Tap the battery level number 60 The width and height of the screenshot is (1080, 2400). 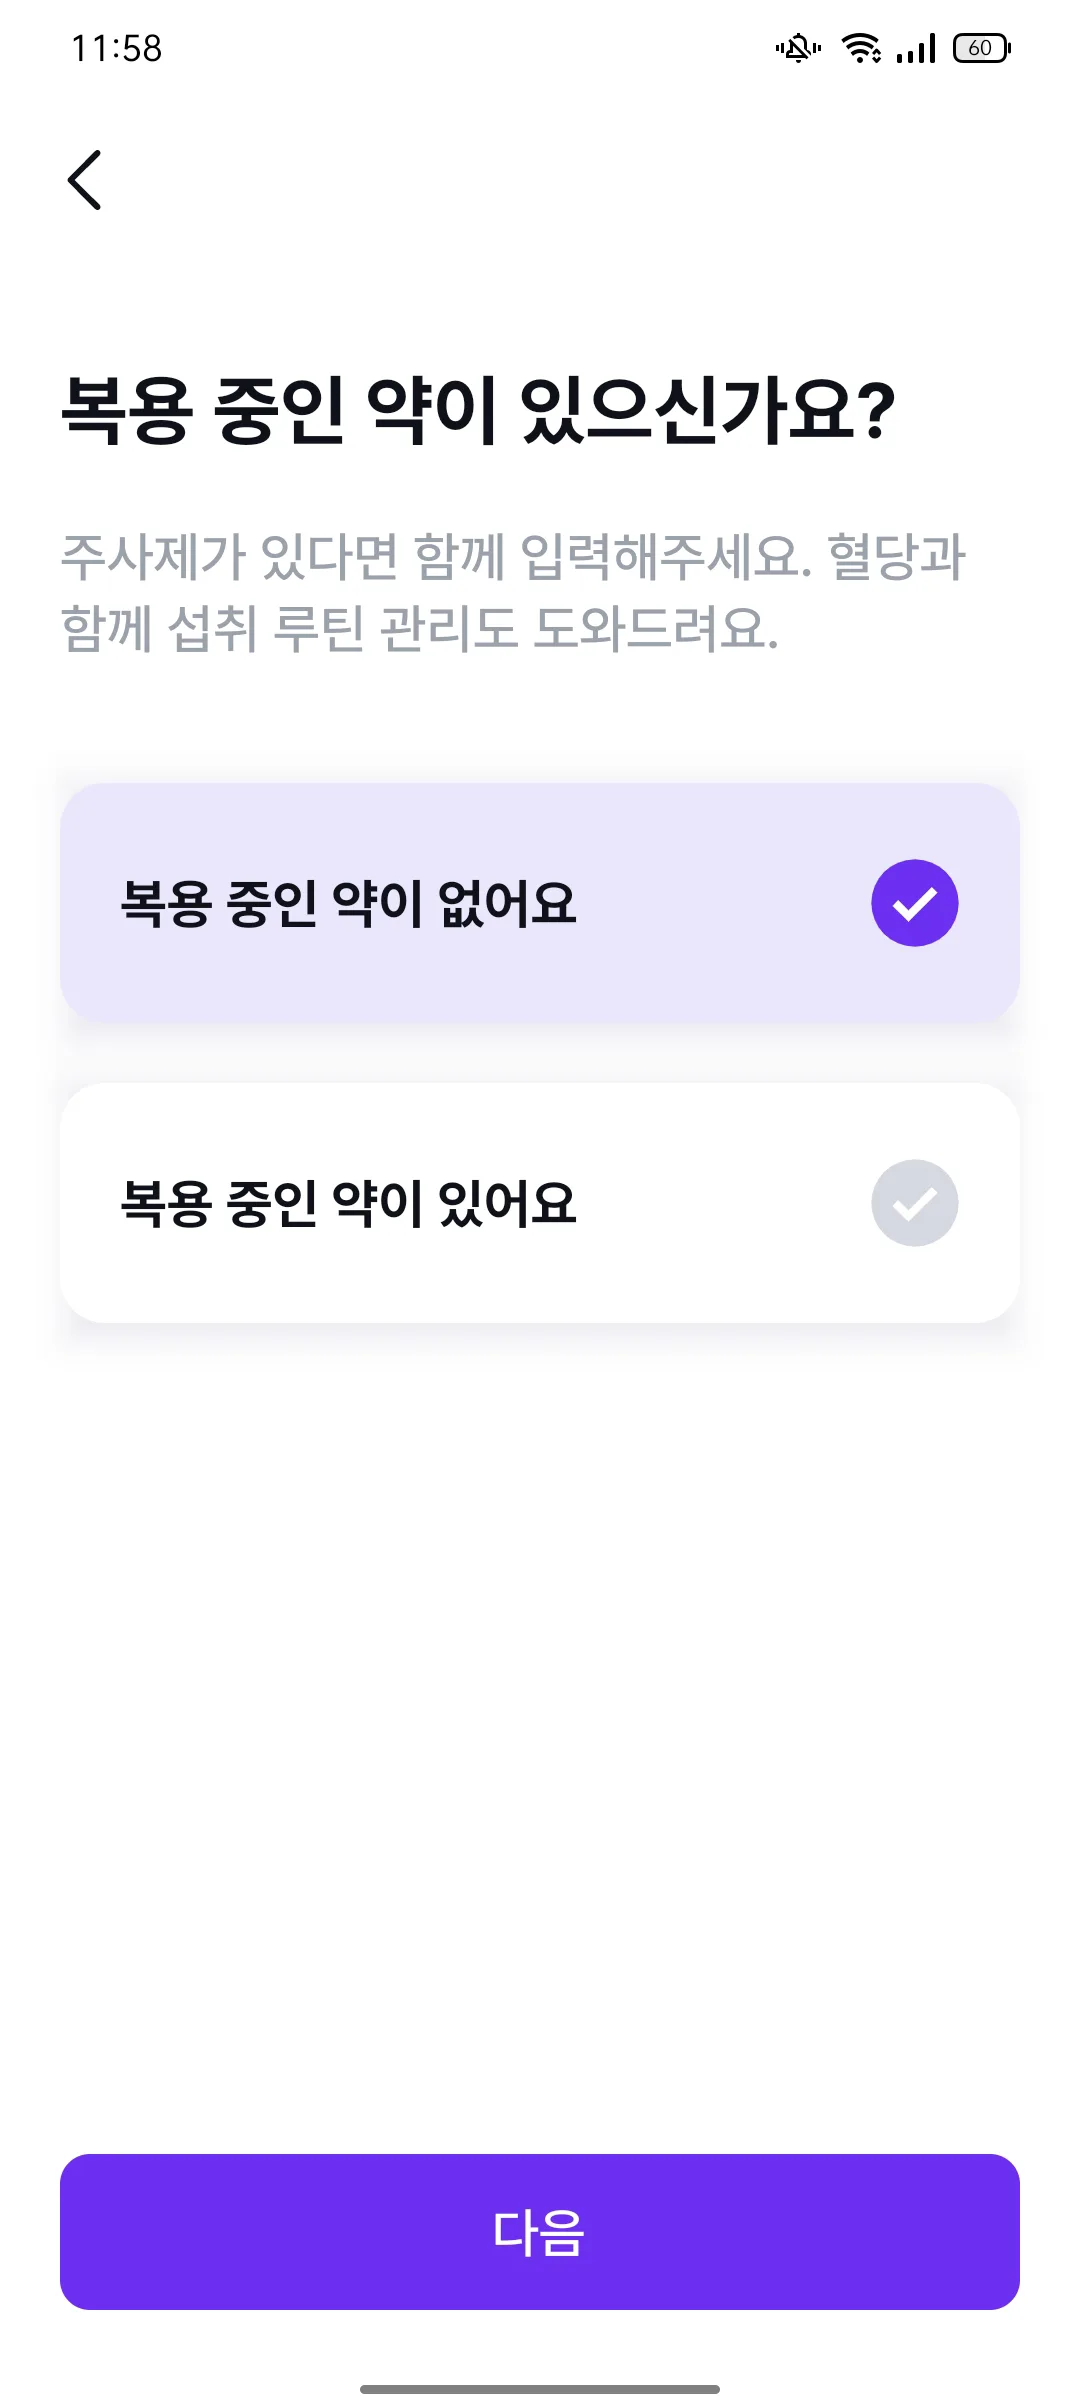(979, 48)
